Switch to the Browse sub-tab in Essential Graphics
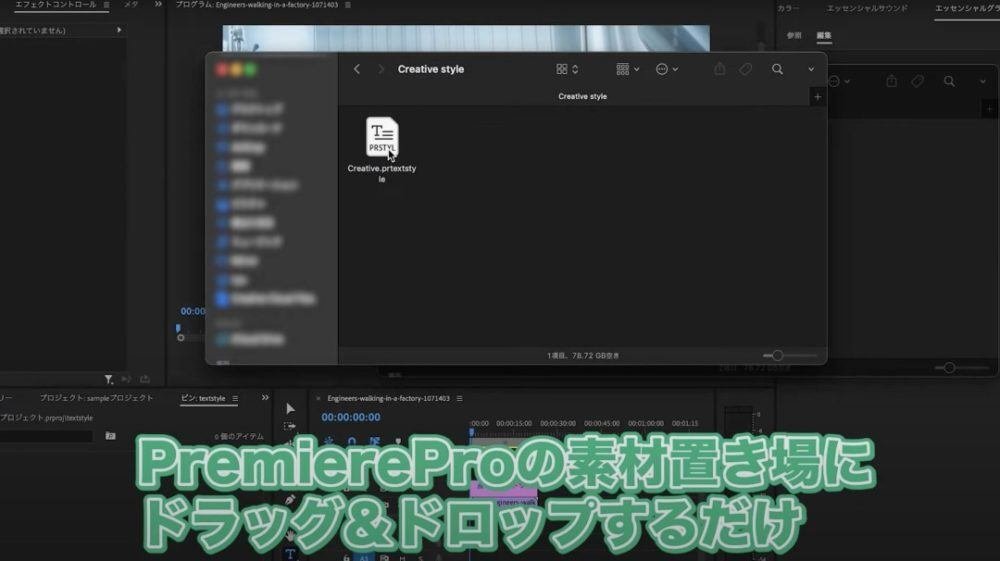This screenshot has height=561, width=1000. tap(794, 36)
